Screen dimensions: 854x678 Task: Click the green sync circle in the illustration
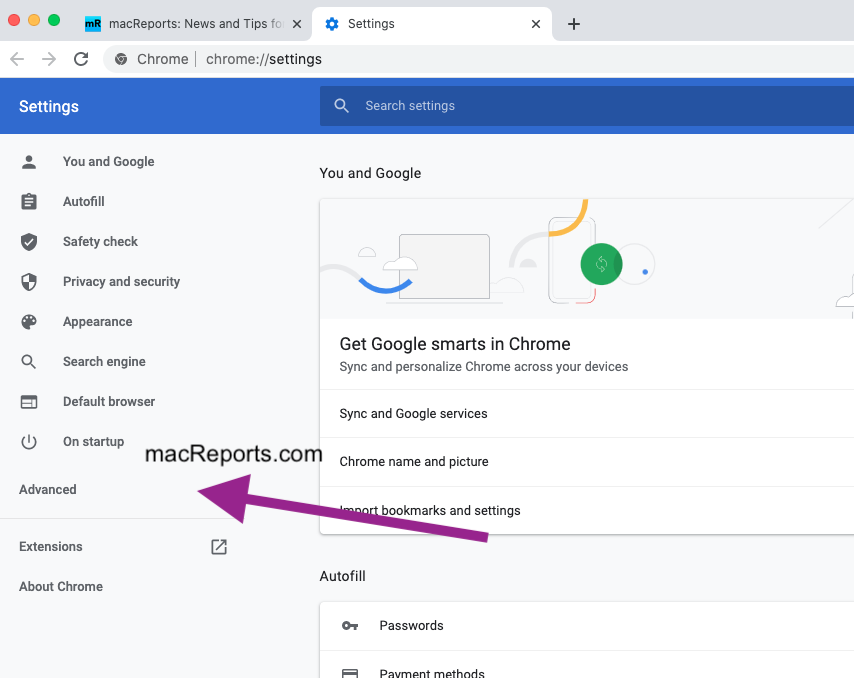(601, 264)
